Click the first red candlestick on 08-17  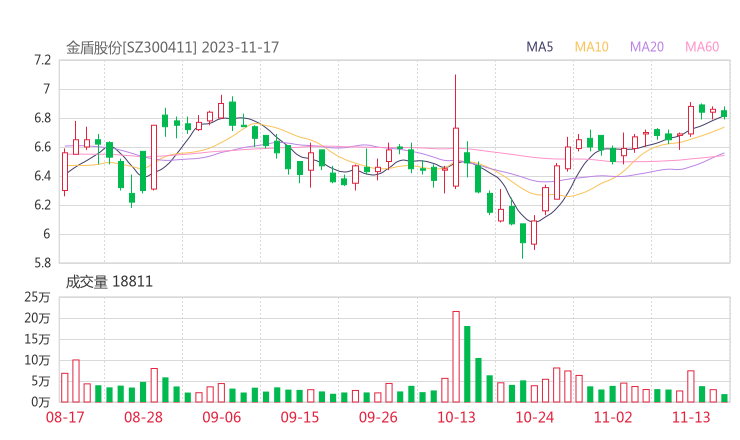click(x=65, y=171)
